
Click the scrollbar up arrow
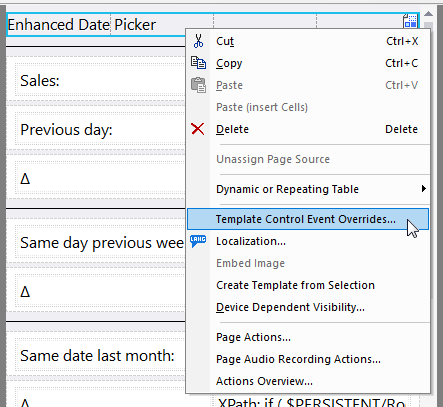(428, 14)
